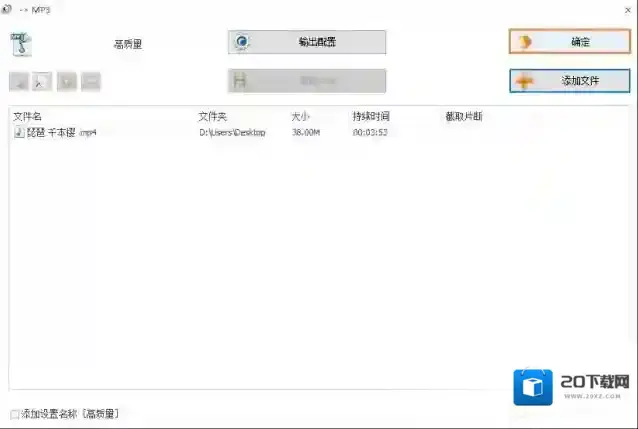Image resolution: width=638 pixels, height=429 pixels.
Task: Click the file icon next to 琵琶 千本樱
Action: coord(17,132)
